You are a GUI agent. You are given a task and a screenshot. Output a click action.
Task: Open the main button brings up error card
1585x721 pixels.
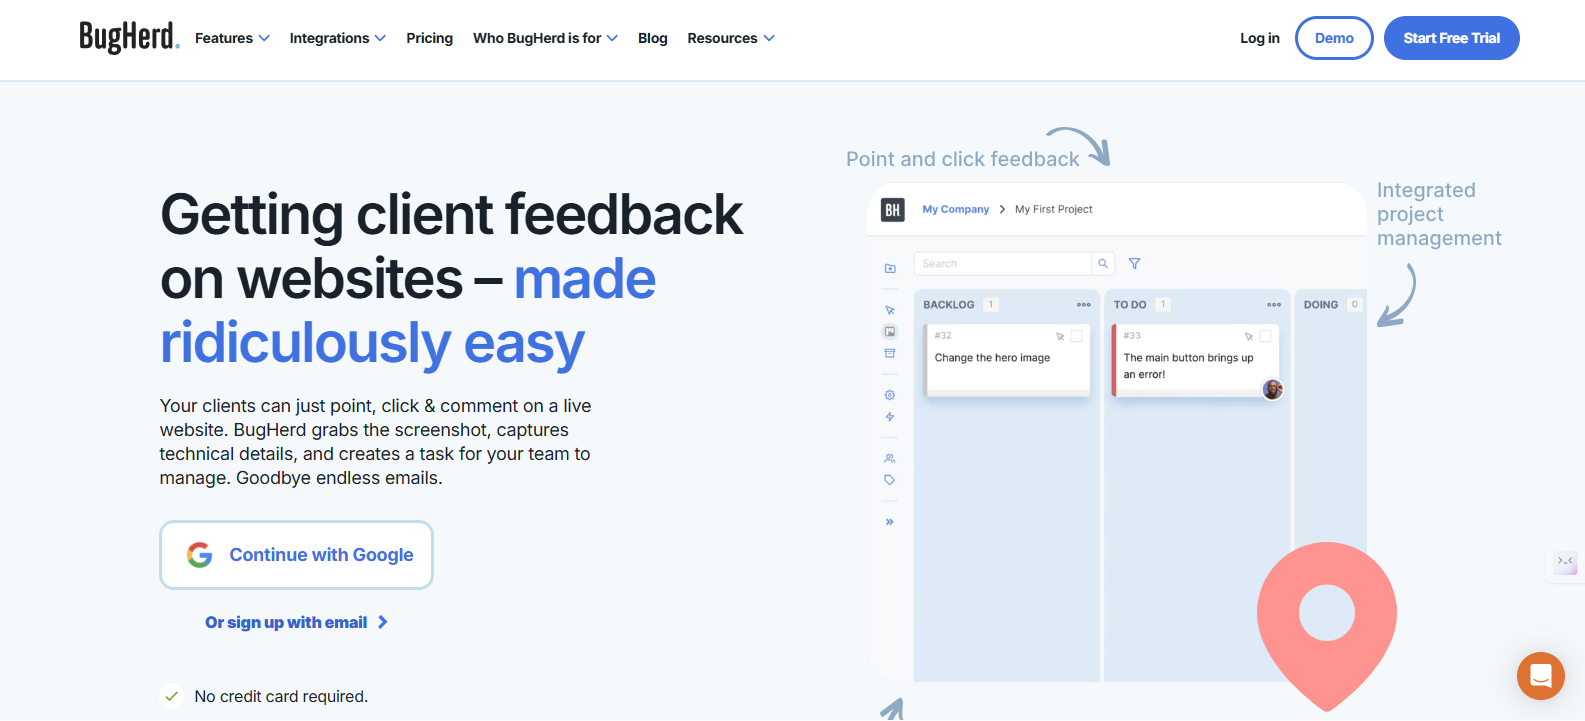tap(1196, 360)
